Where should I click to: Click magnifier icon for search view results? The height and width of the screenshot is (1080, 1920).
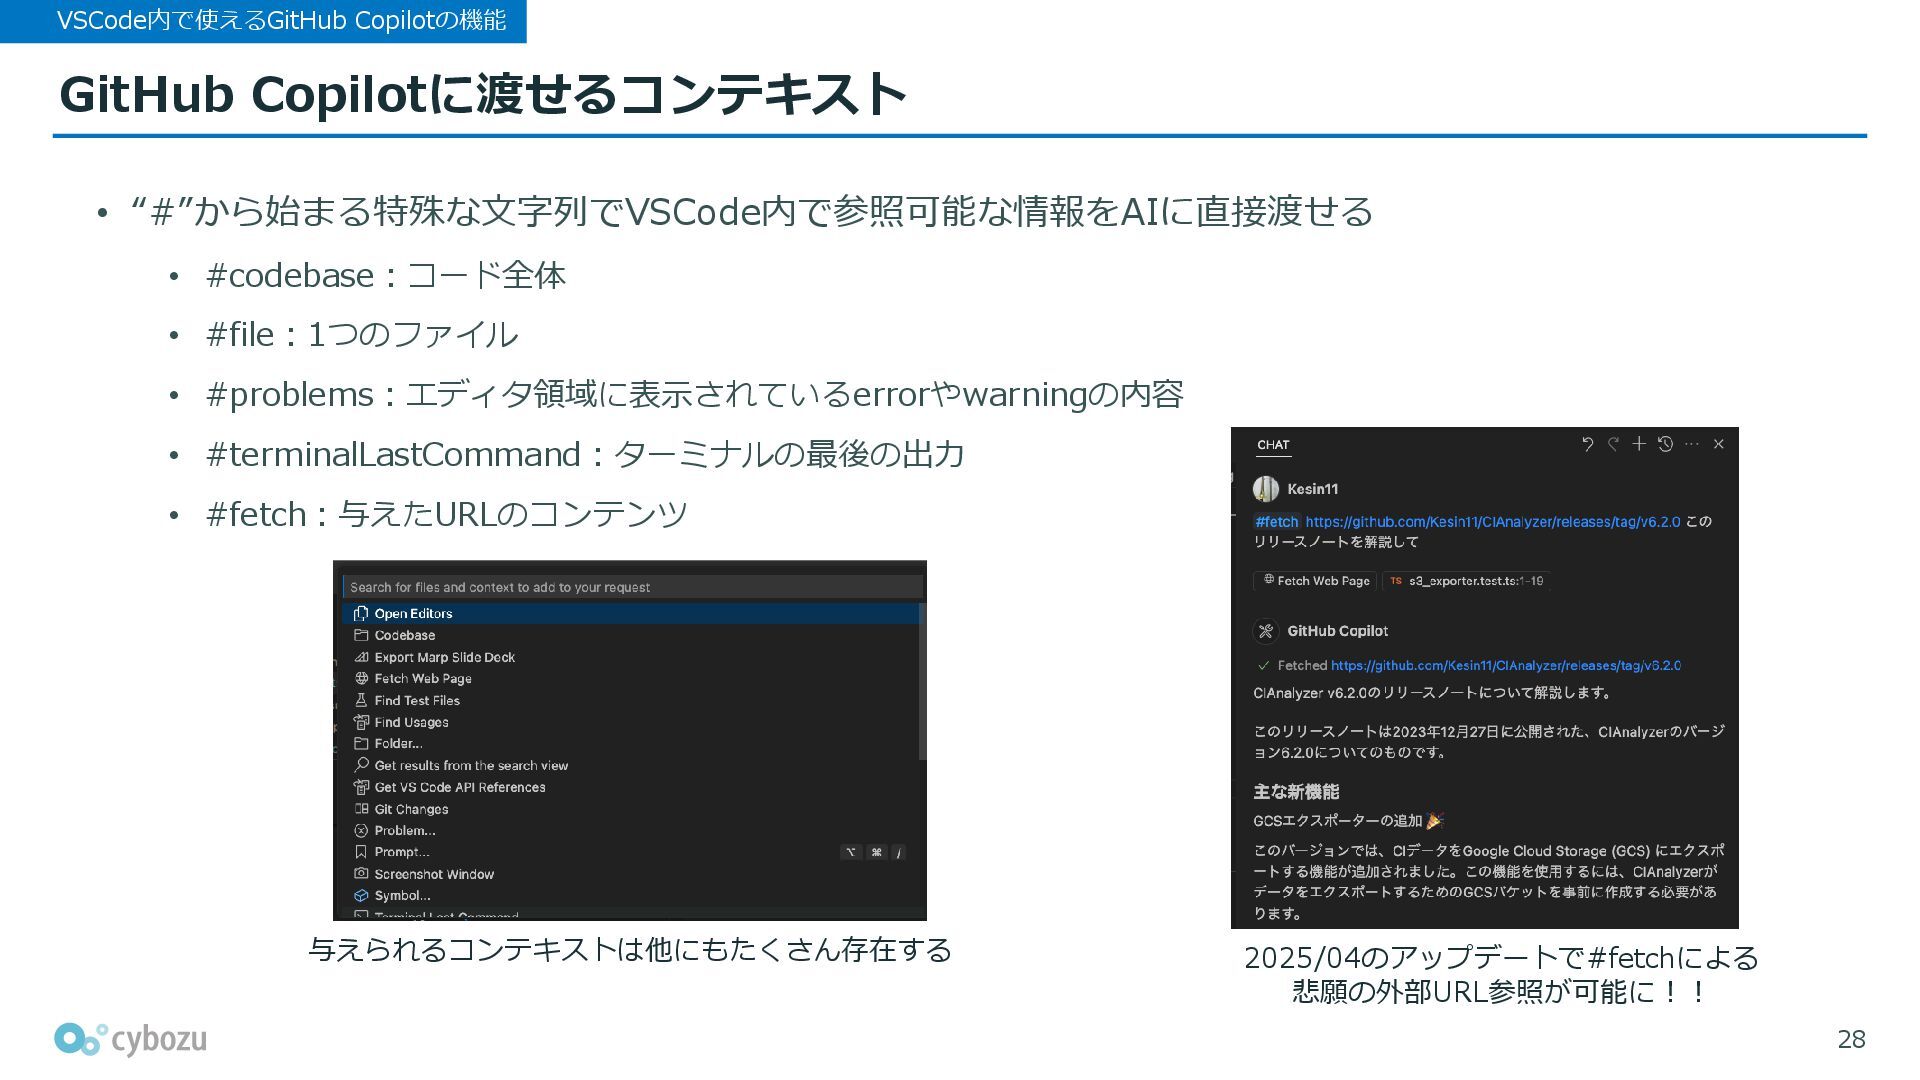point(361,766)
